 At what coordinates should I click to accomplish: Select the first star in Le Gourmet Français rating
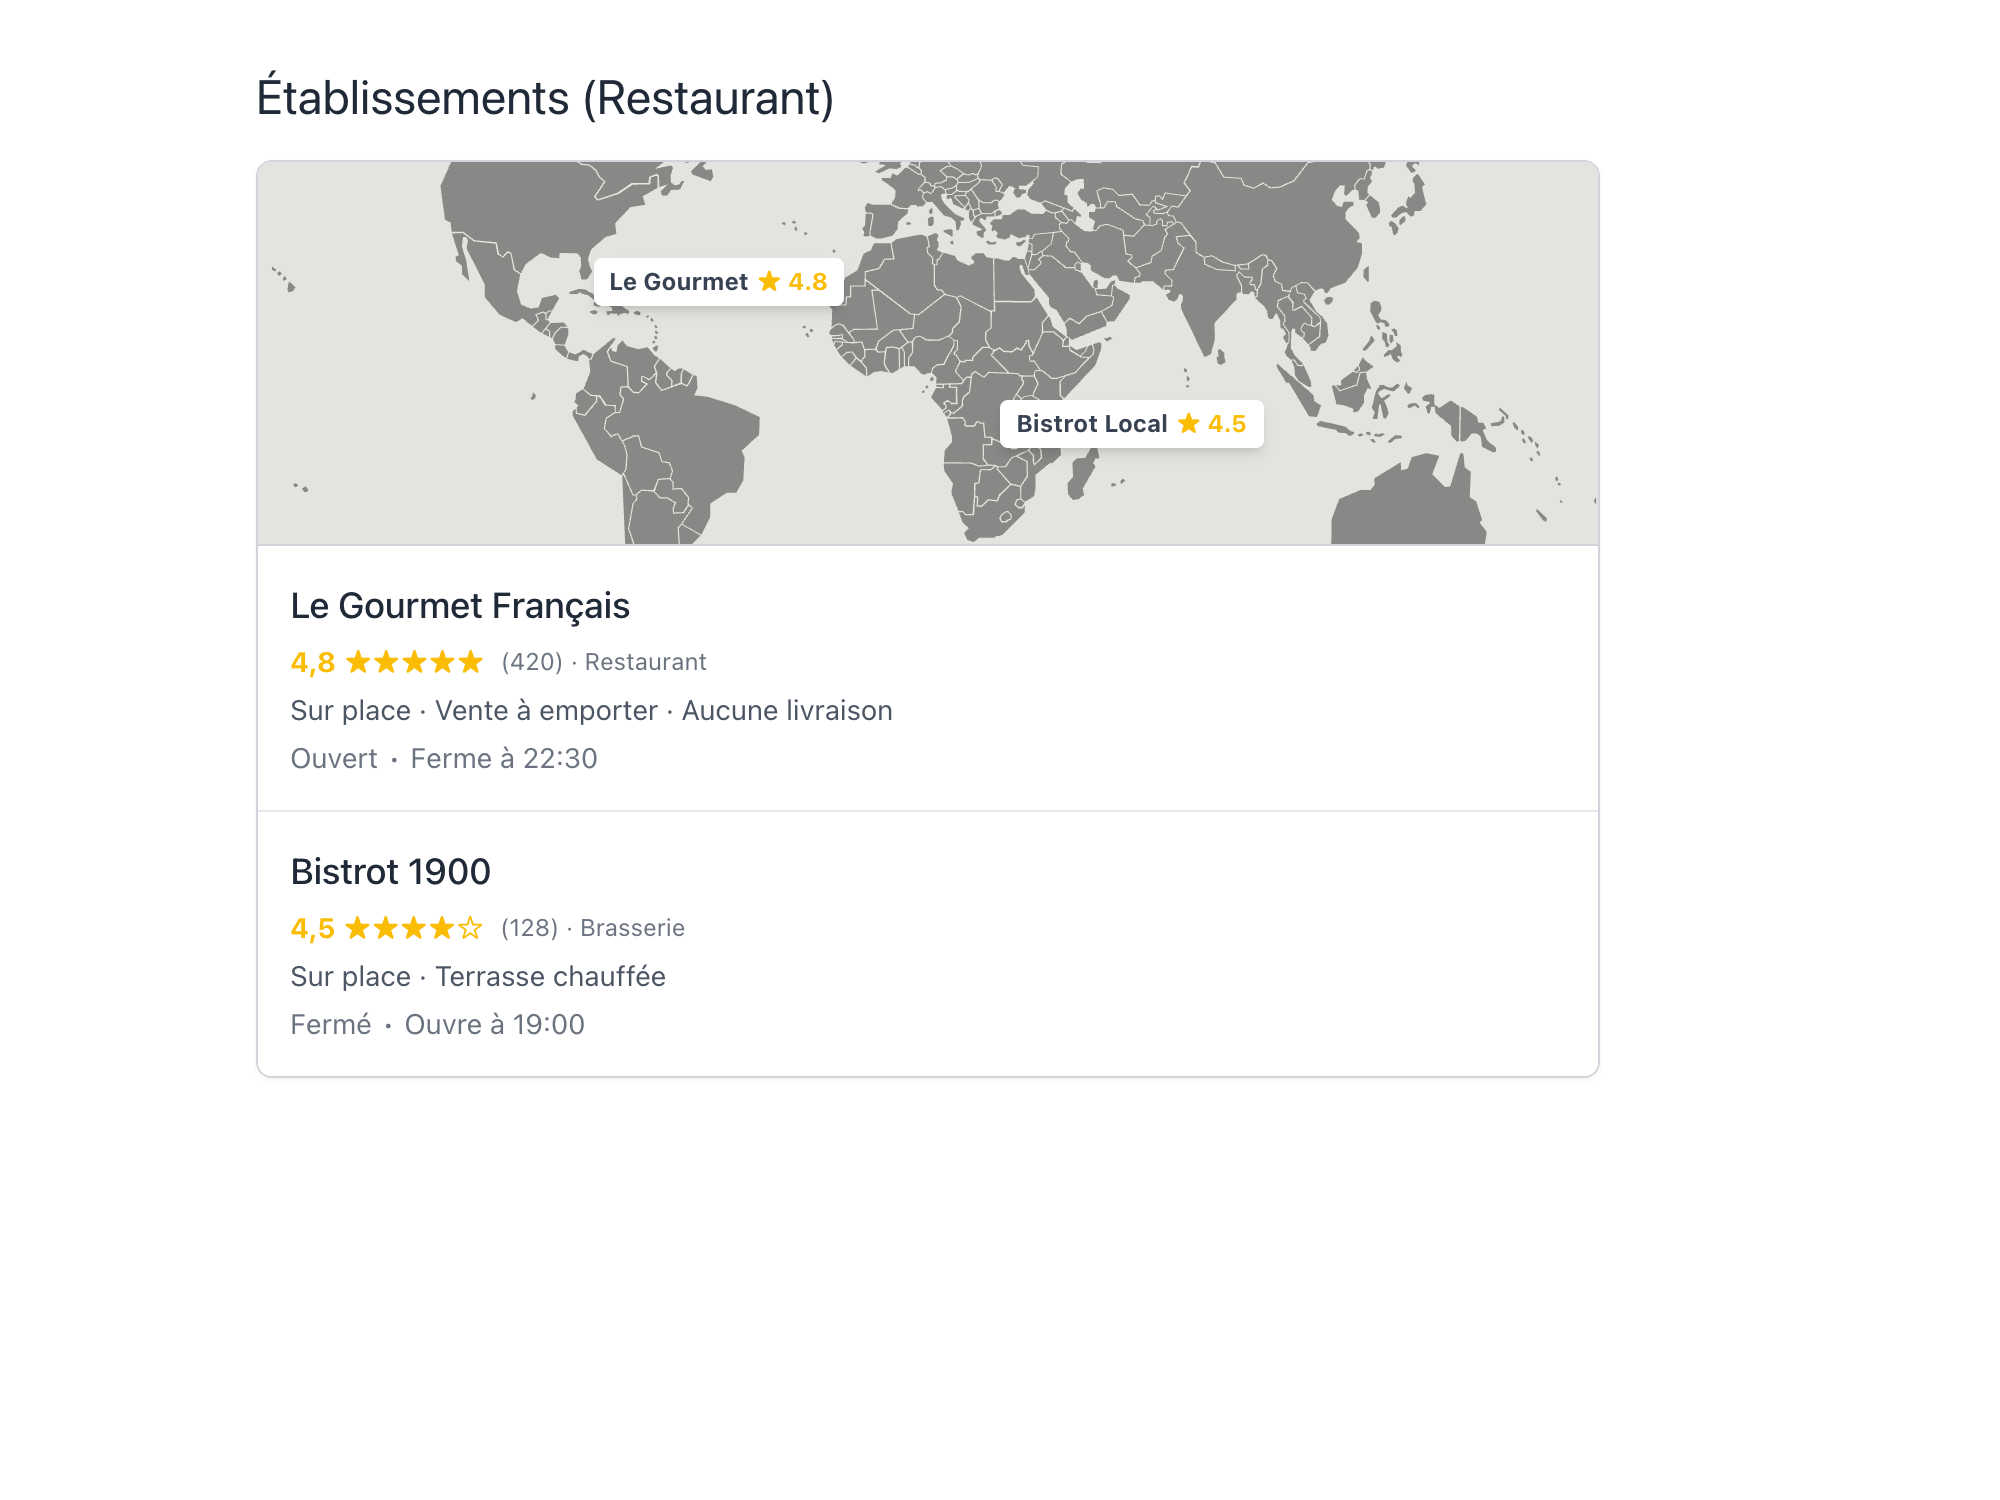pos(356,661)
